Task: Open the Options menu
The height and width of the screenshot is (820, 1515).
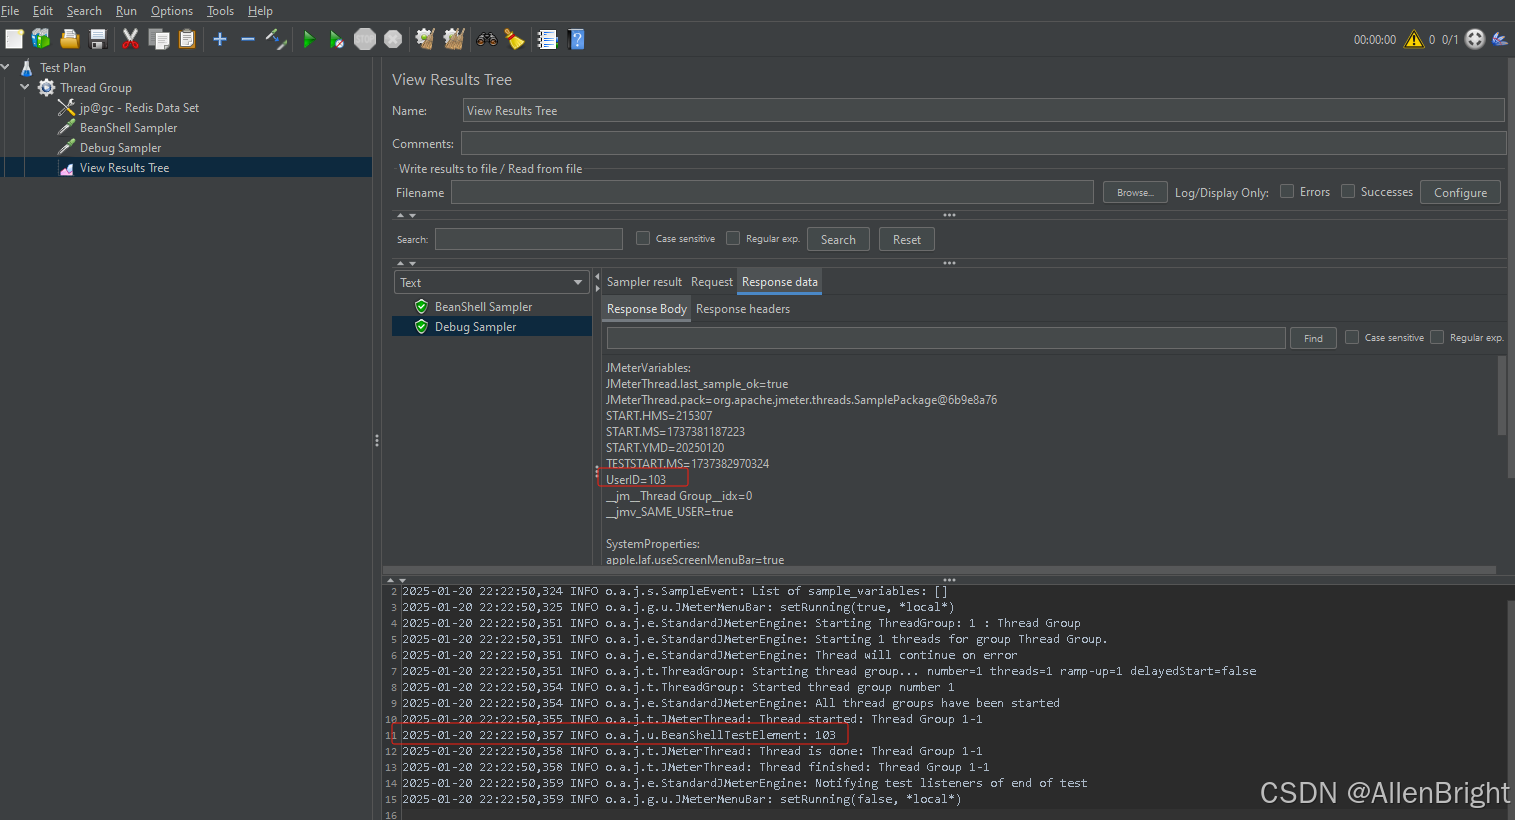Action: 171,11
